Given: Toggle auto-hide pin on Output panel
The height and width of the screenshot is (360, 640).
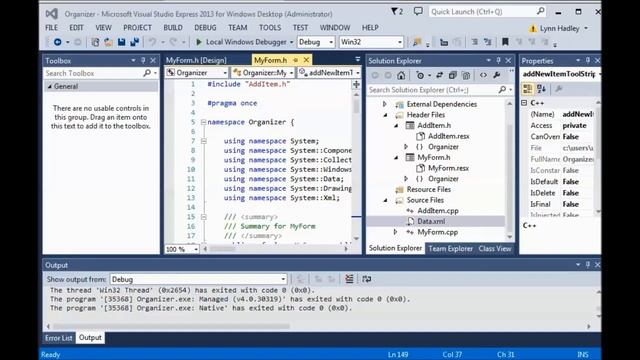Looking at the screenshot, I should point(588,265).
